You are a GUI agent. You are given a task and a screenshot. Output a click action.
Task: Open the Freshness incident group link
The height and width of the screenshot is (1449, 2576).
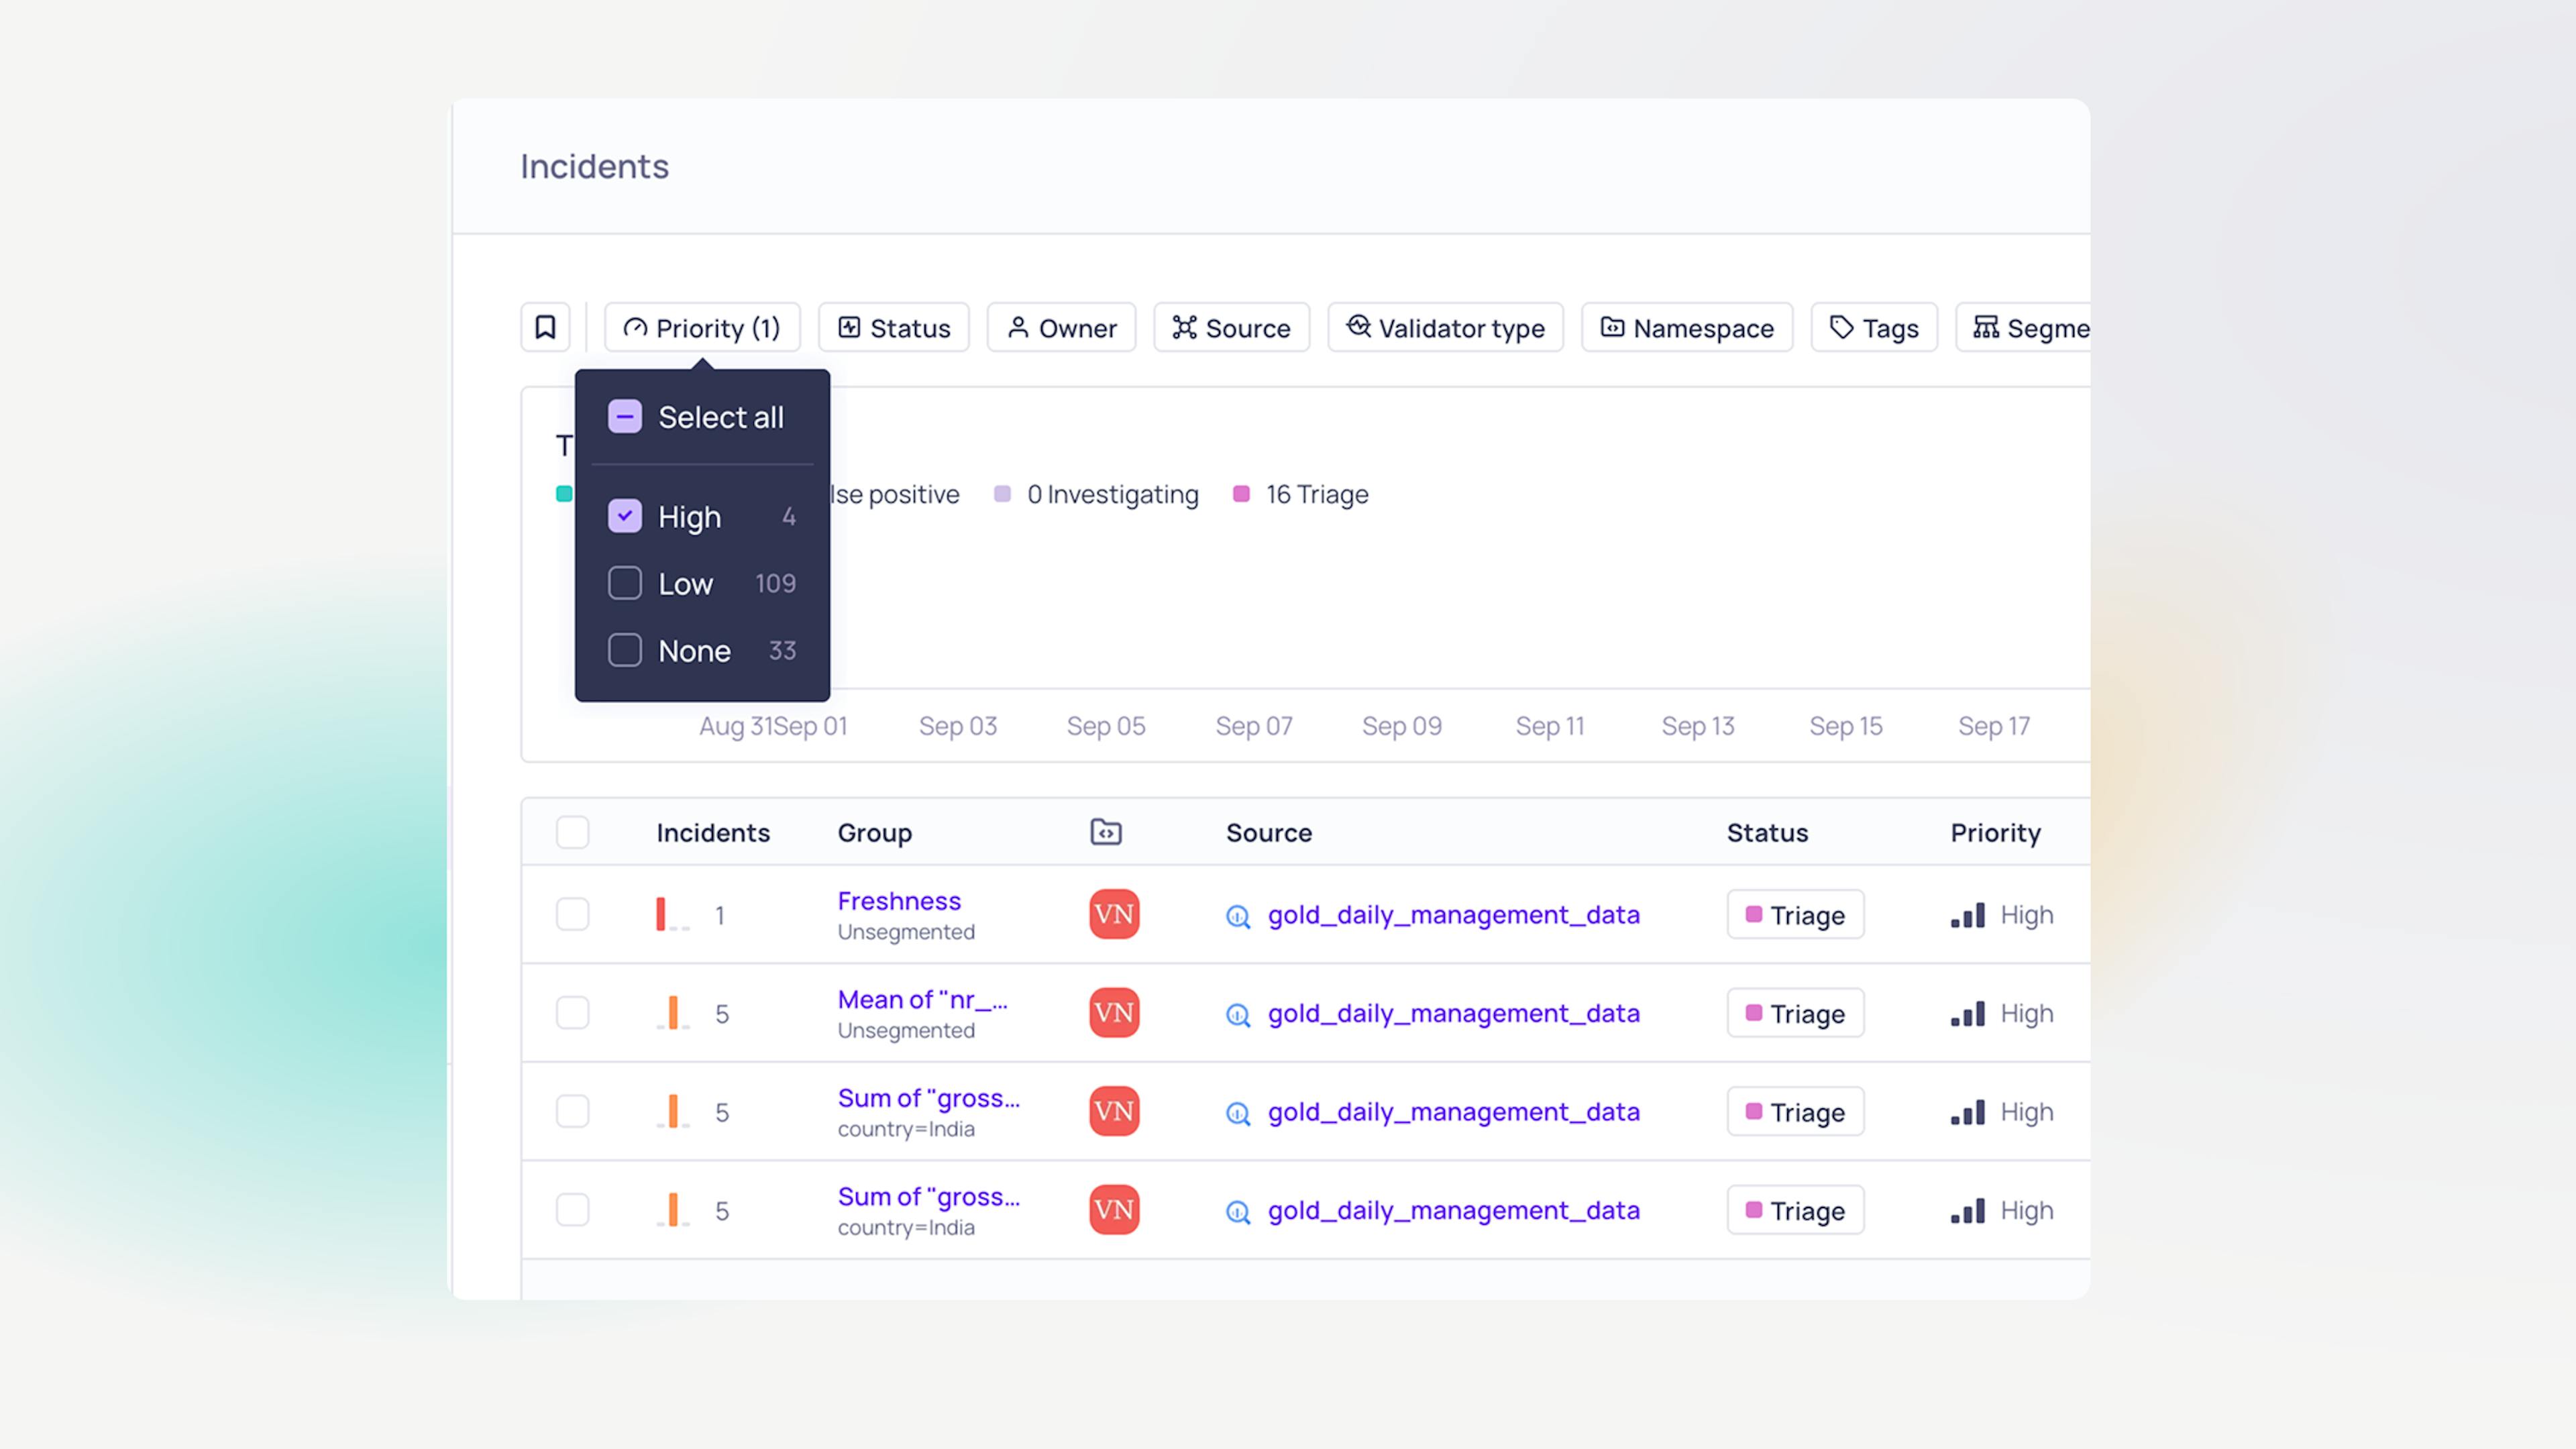tap(899, 901)
